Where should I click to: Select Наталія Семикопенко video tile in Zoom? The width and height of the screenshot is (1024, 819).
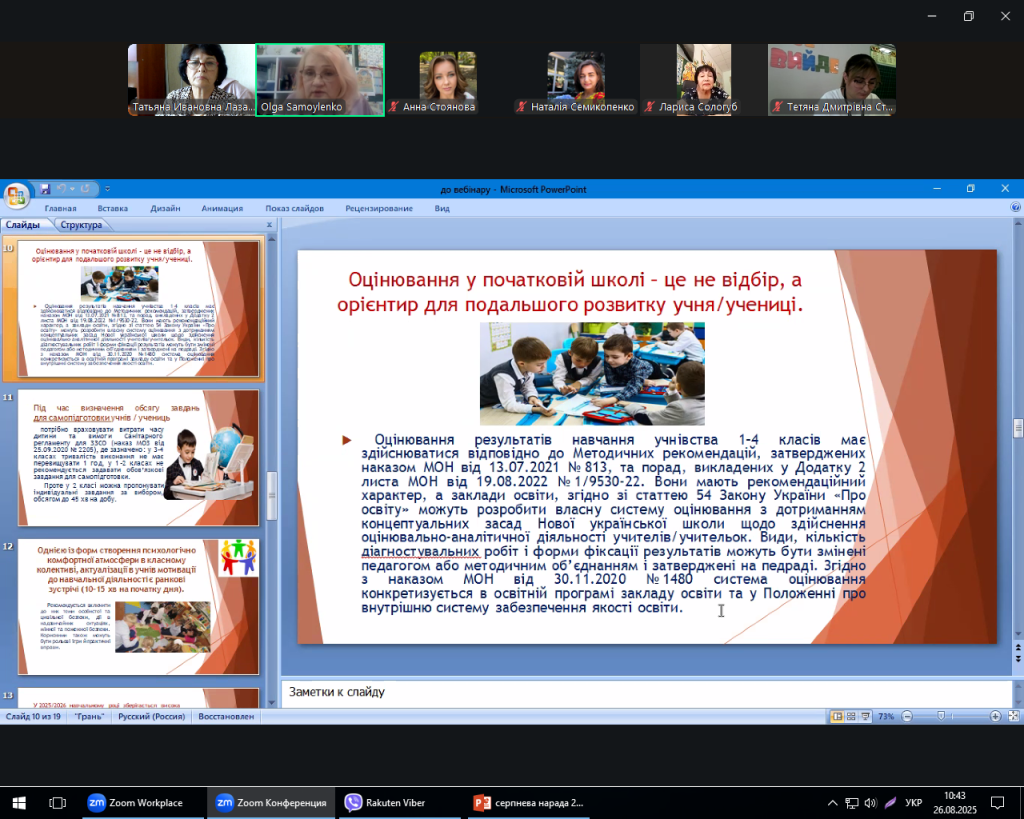coord(576,80)
